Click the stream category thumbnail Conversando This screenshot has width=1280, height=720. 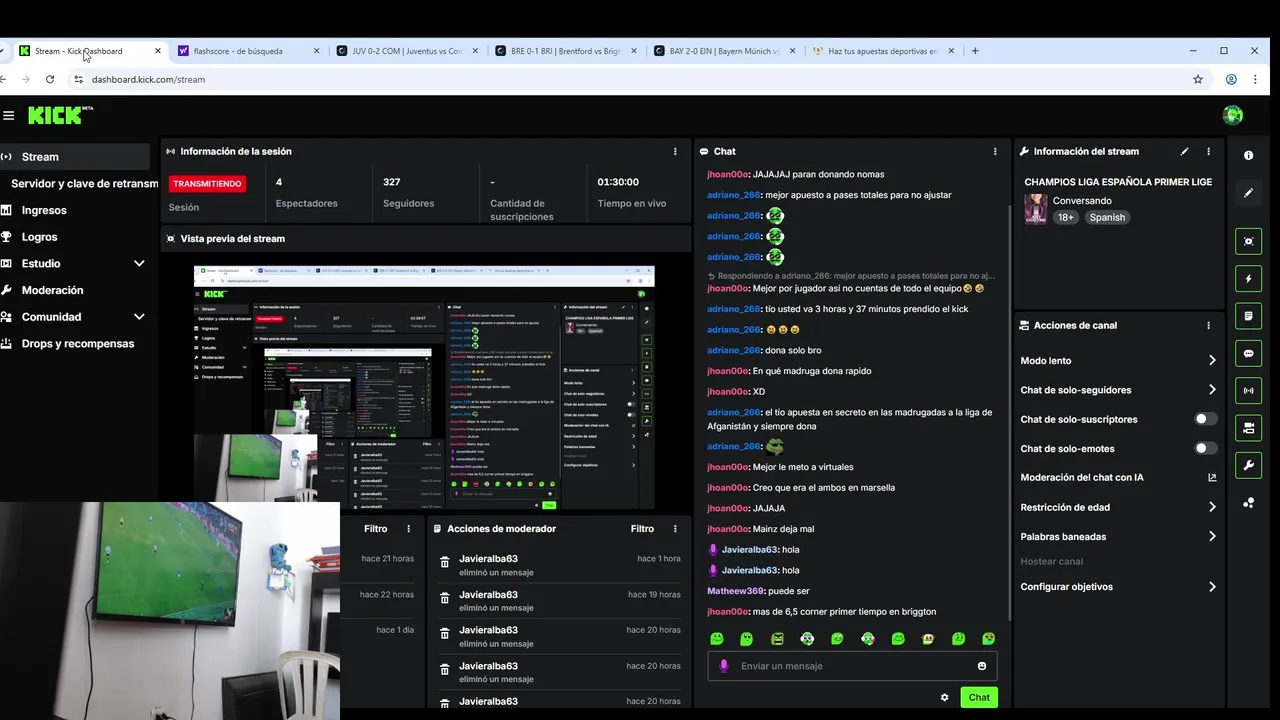tap(1036, 209)
